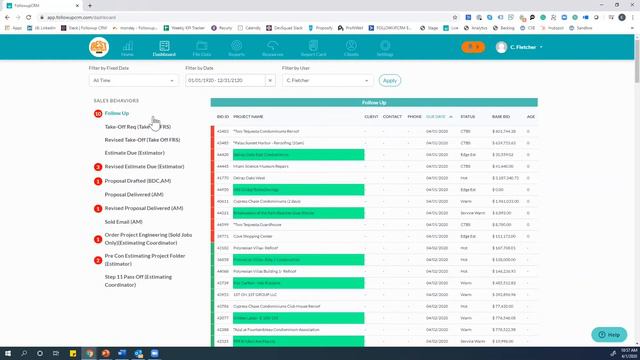The height and width of the screenshot is (360, 640).
Task: Select Take-Off Req (Take Off FRS)
Action: [x=138, y=127]
